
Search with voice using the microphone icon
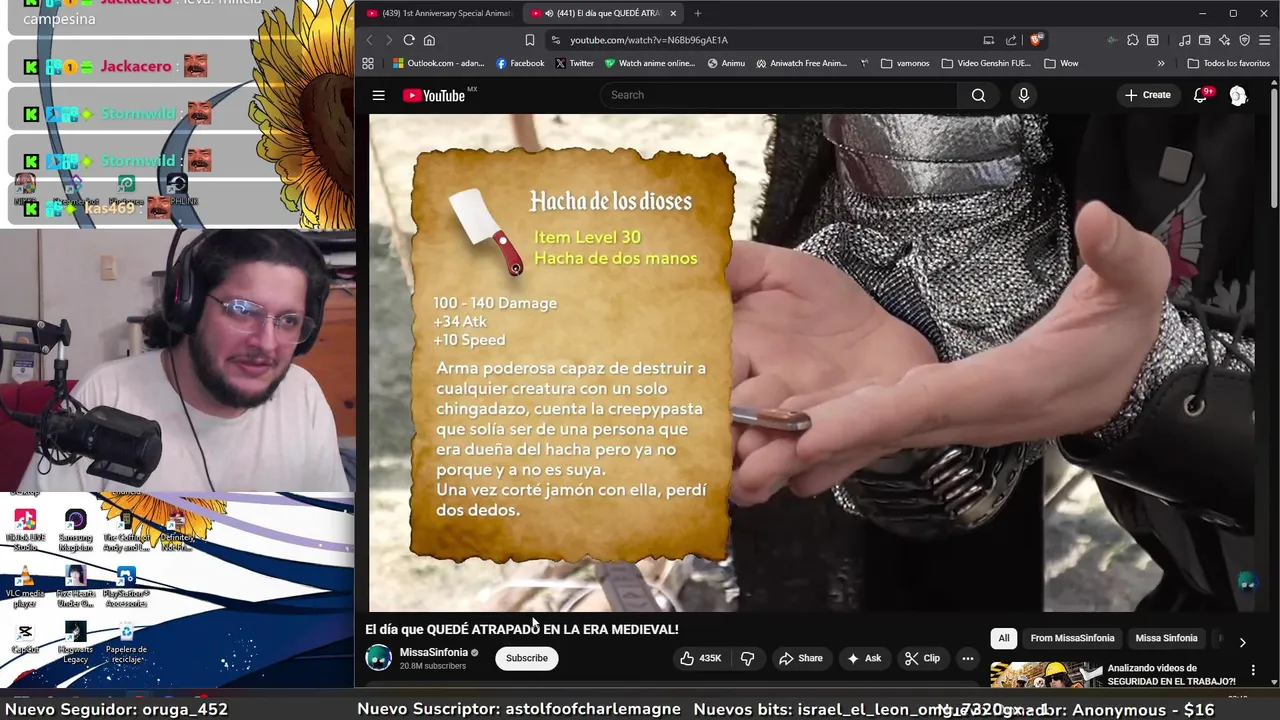pyautogui.click(x=1023, y=95)
